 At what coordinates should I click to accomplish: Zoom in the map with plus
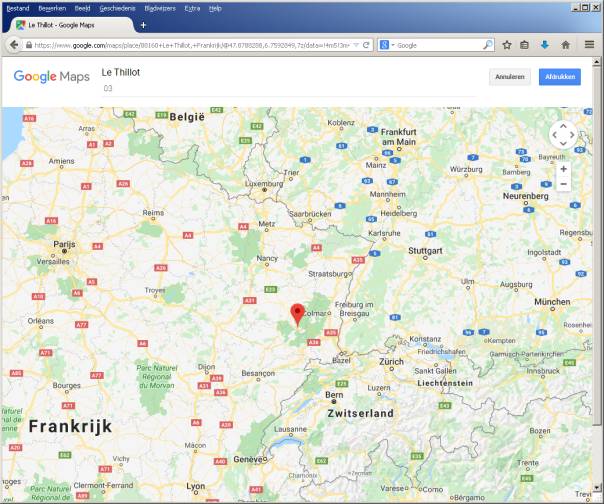click(563, 169)
